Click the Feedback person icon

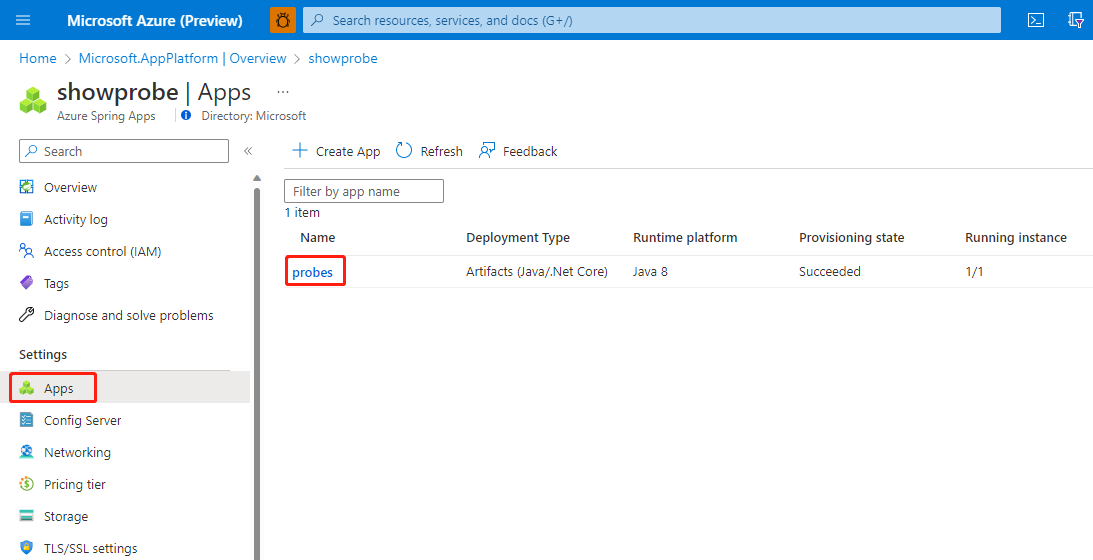click(487, 151)
